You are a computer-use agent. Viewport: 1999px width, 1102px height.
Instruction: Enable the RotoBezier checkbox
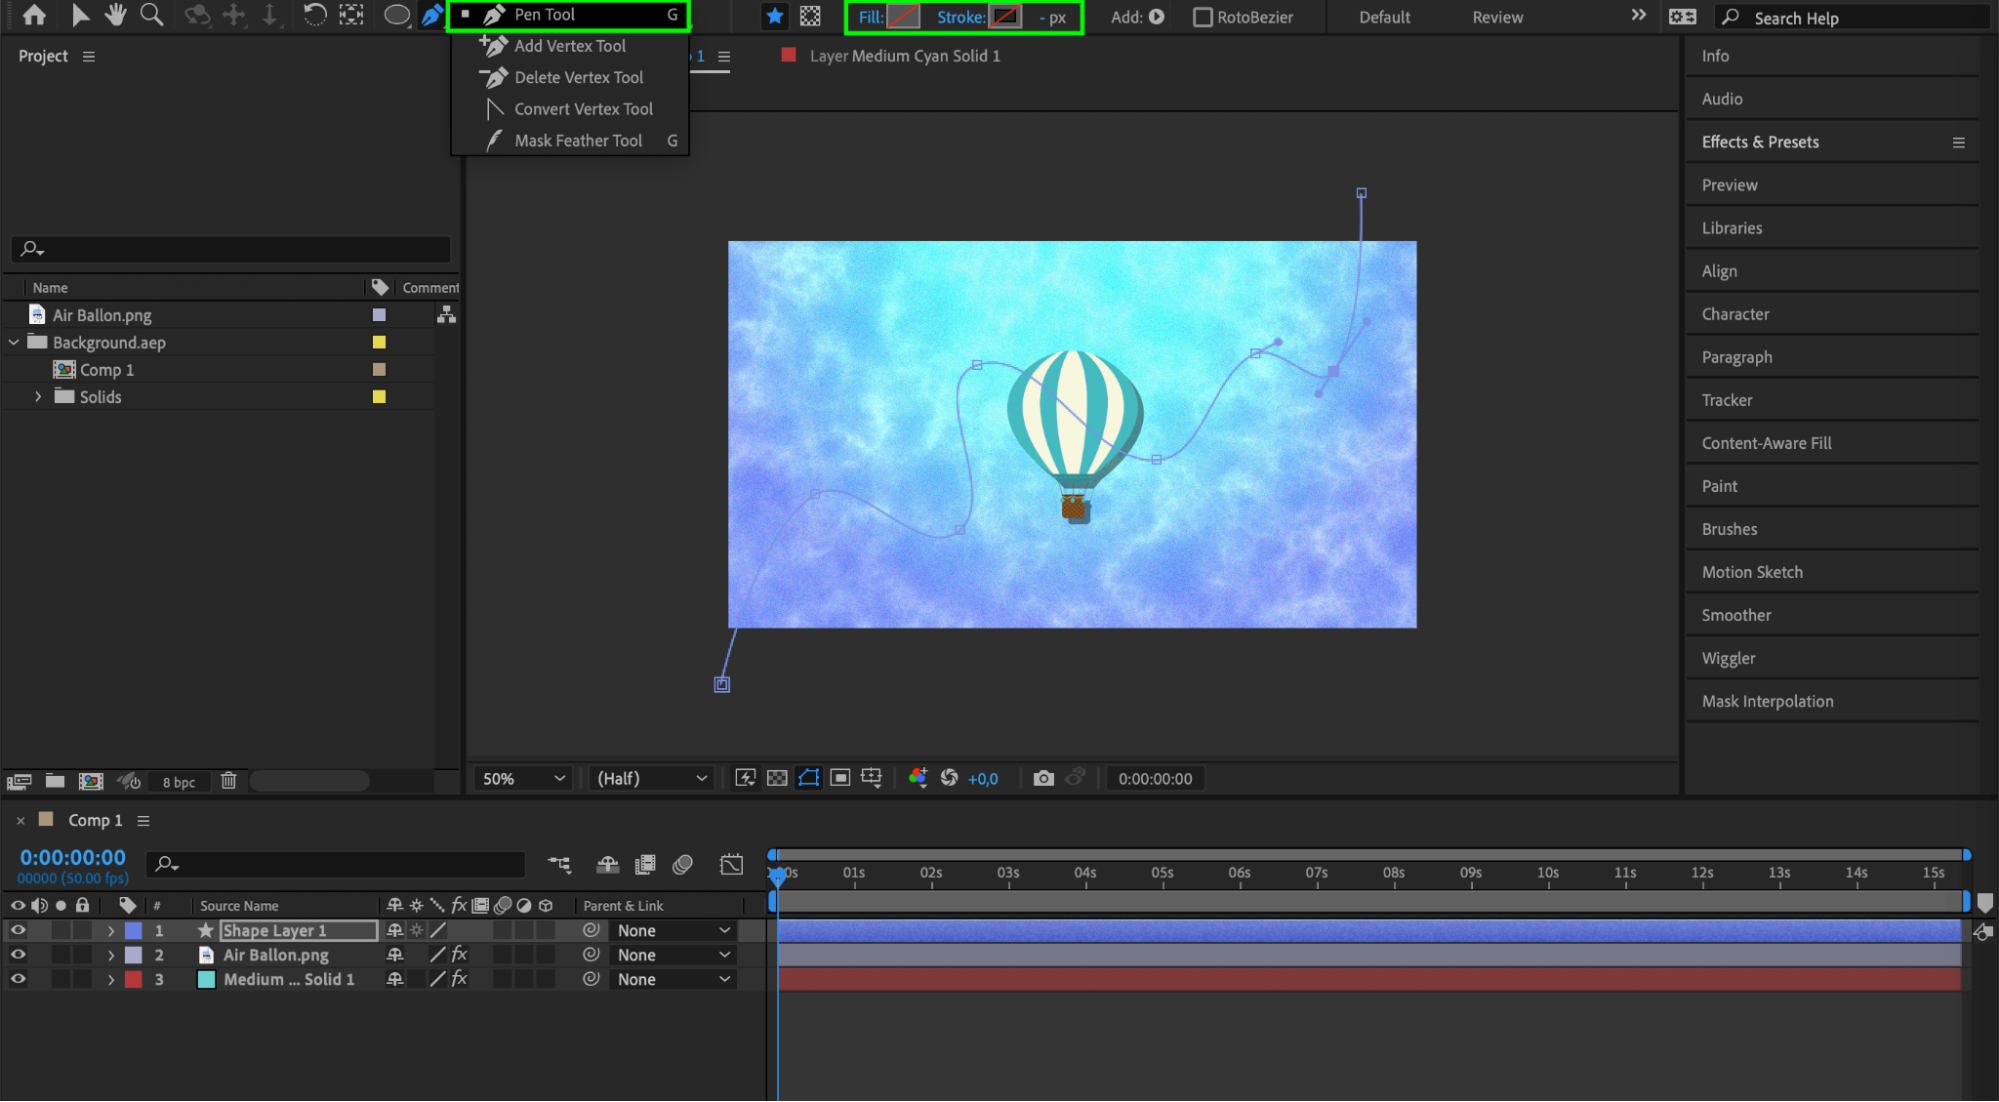click(1203, 17)
